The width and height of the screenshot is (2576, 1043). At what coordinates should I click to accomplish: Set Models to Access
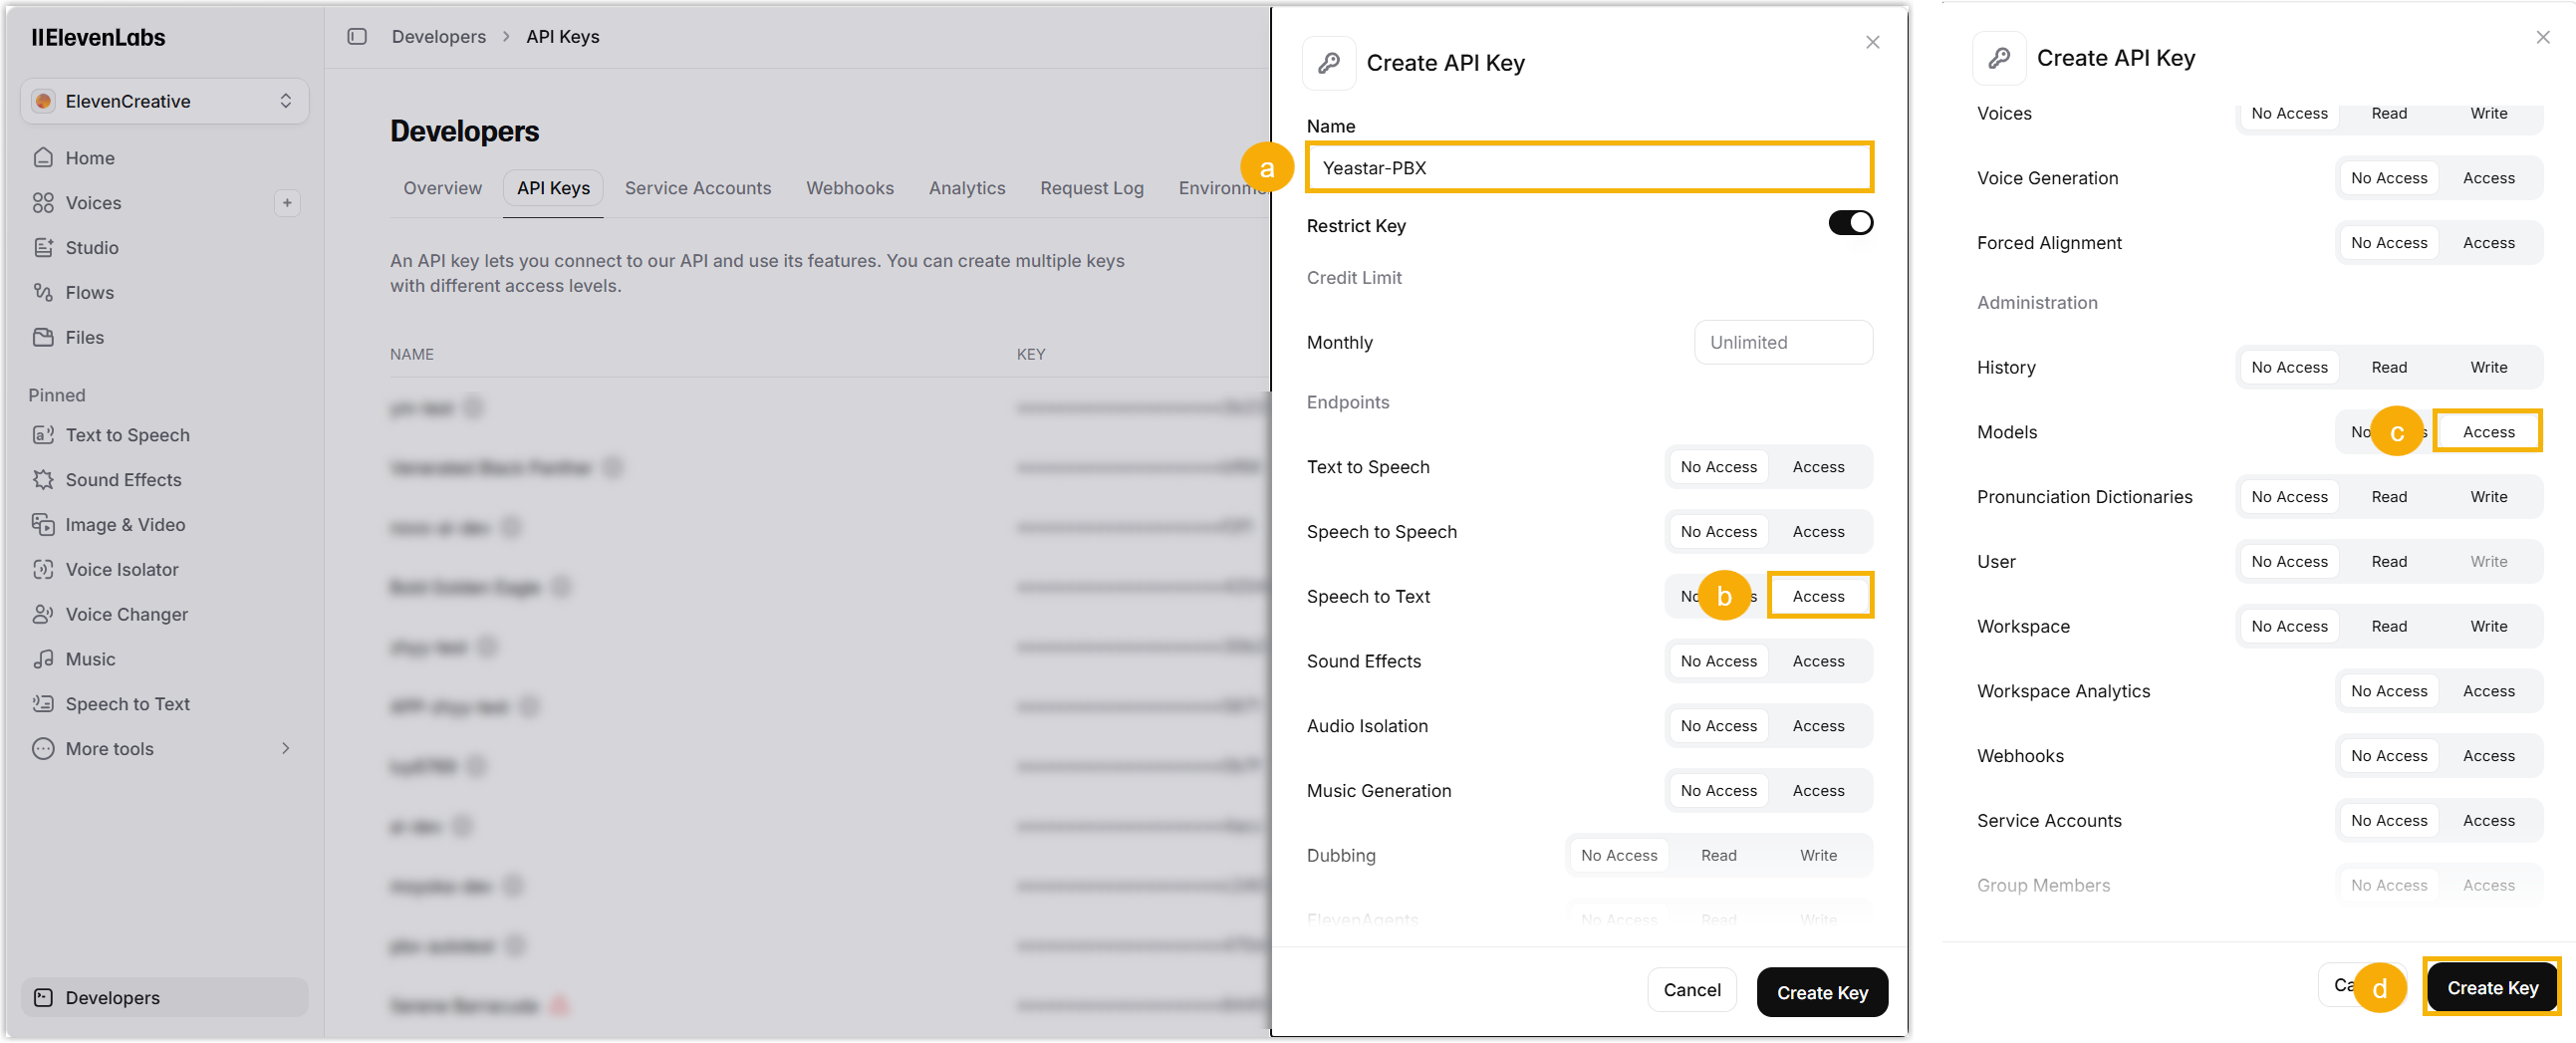tap(2488, 432)
